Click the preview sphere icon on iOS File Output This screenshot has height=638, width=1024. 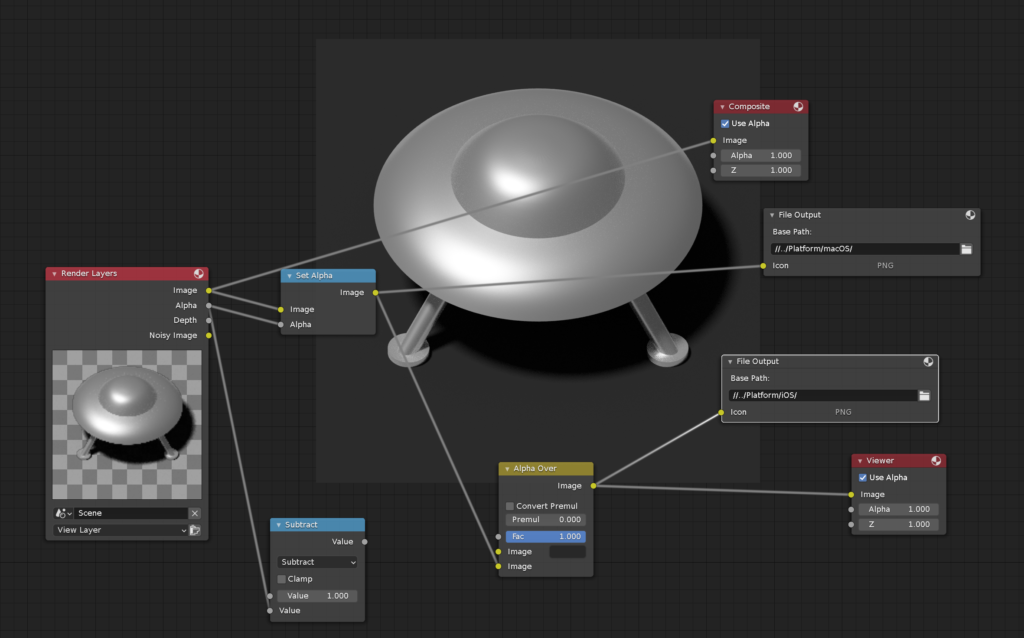click(928, 362)
